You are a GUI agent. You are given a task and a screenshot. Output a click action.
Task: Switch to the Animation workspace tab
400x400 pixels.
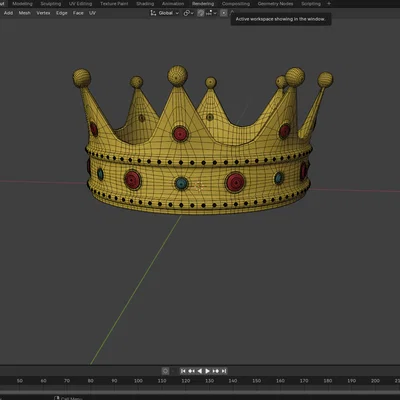(x=173, y=4)
